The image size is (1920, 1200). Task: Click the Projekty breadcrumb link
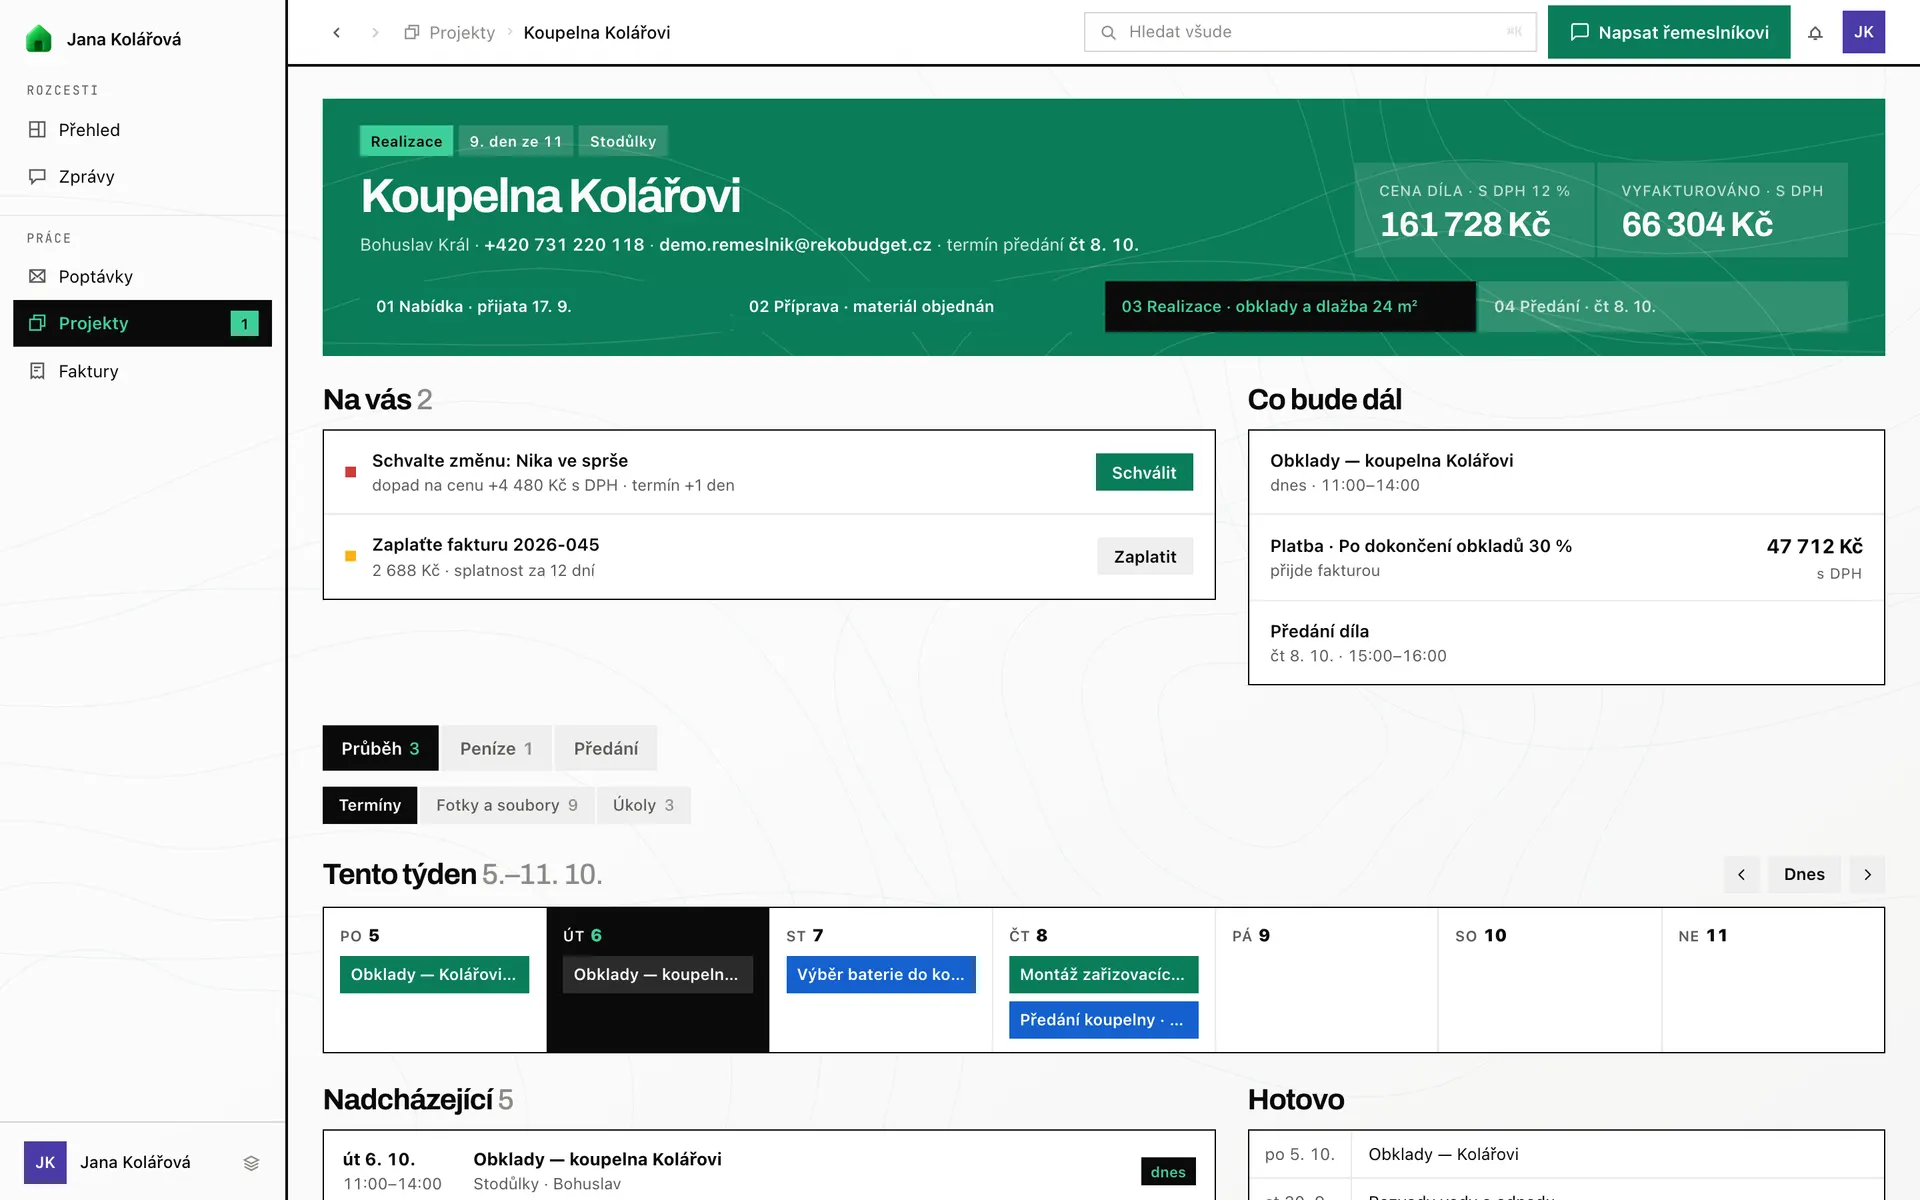[x=462, y=32]
